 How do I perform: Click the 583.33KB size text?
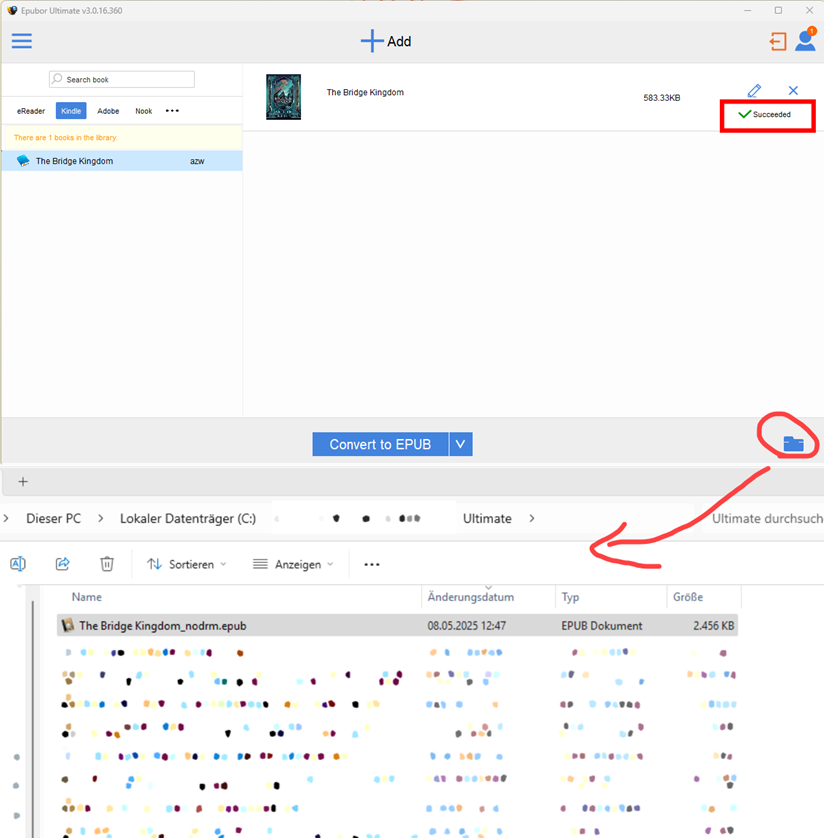(662, 98)
